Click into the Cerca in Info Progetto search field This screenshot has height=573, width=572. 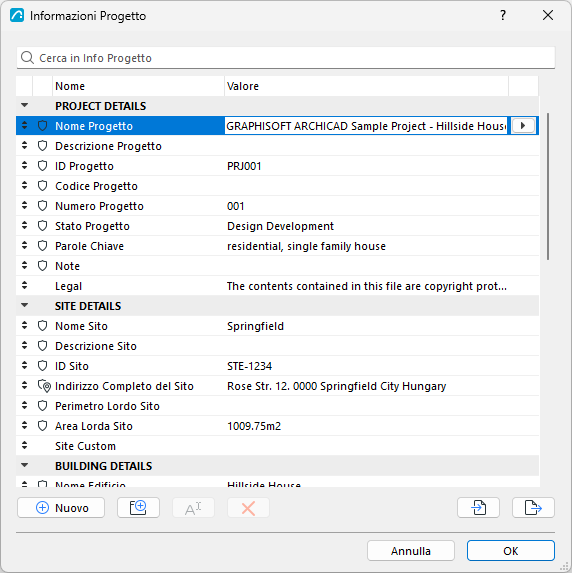(286, 58)
